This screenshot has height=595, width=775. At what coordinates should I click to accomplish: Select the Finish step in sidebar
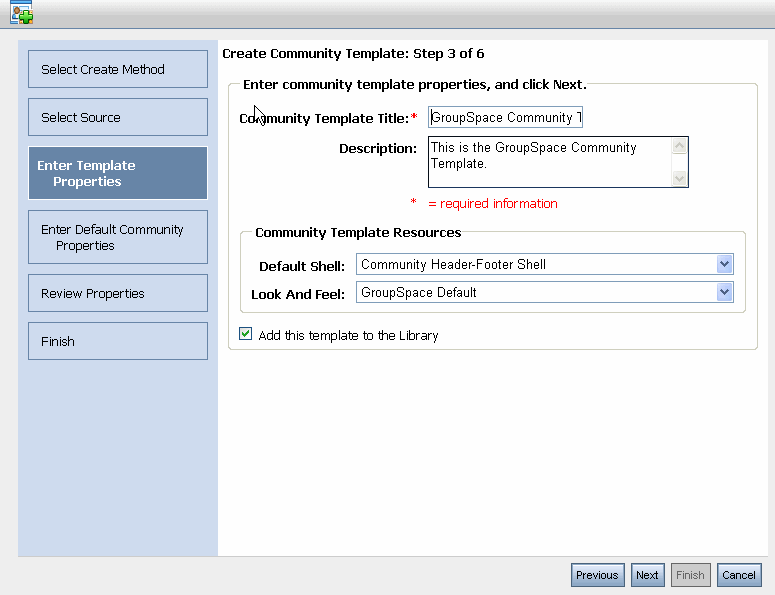118,341
